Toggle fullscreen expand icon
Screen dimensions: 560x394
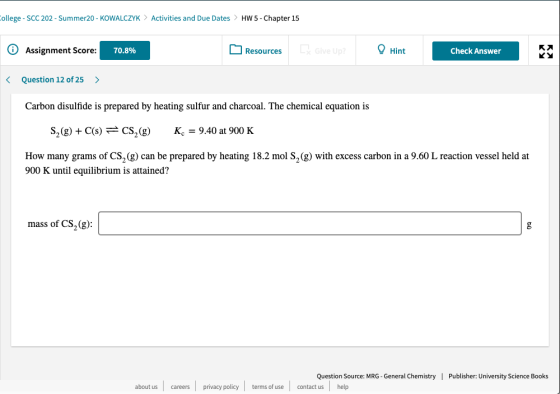click(546, 51)
